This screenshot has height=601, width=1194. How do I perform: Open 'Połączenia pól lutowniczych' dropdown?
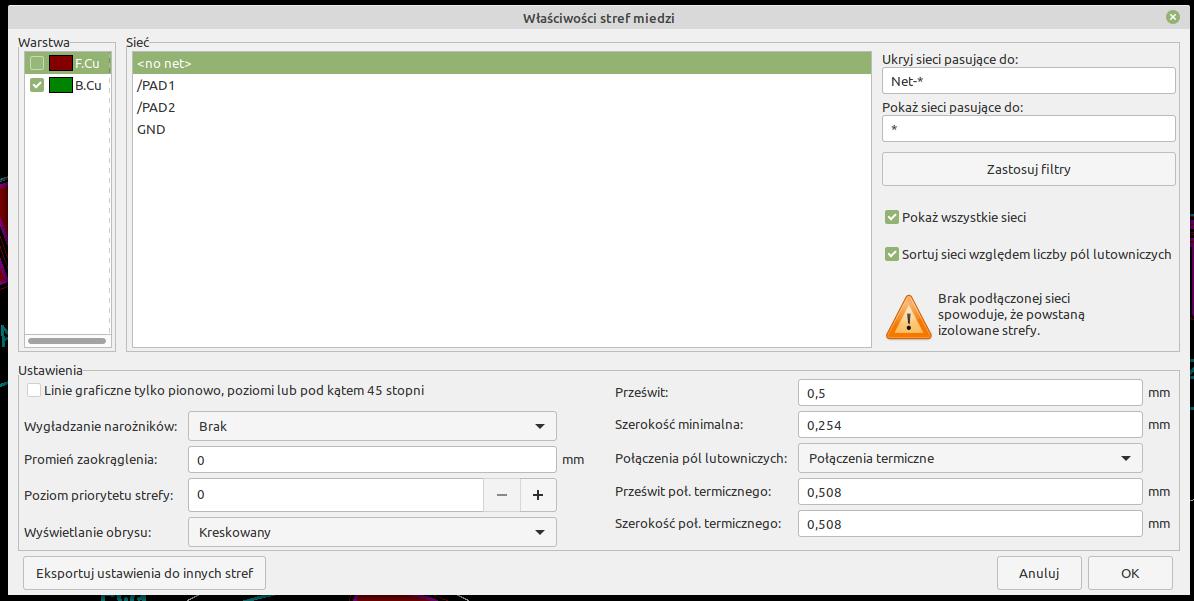point(970,458)
